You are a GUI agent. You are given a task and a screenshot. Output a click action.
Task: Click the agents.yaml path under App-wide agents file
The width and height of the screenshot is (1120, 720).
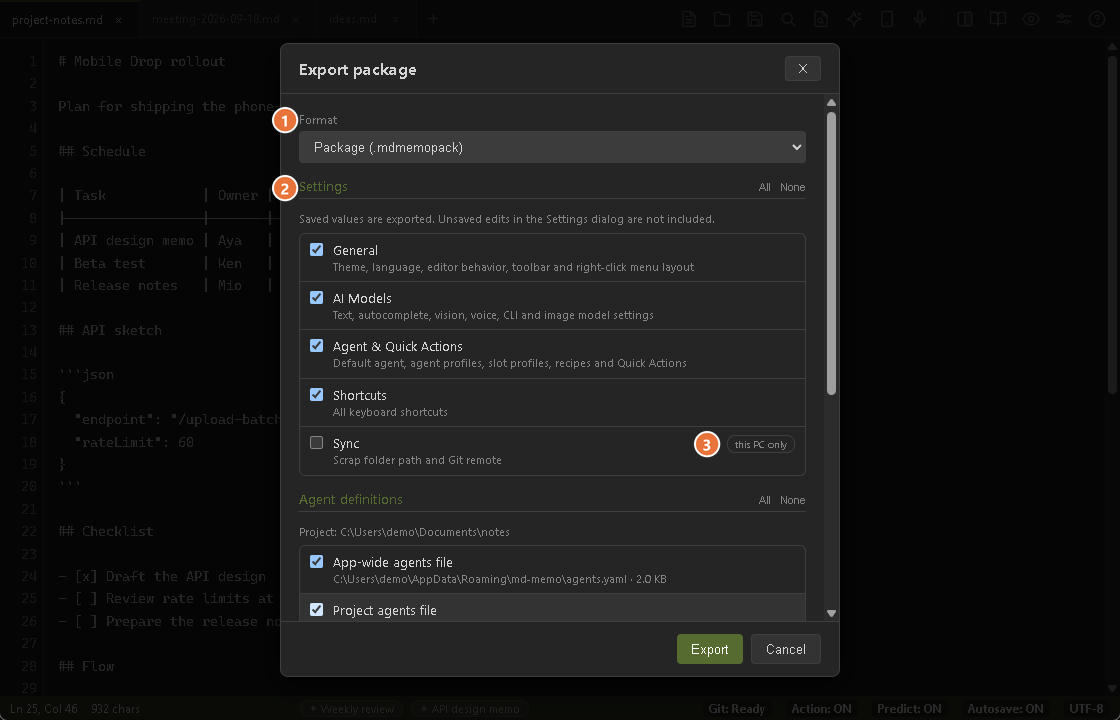499,579
